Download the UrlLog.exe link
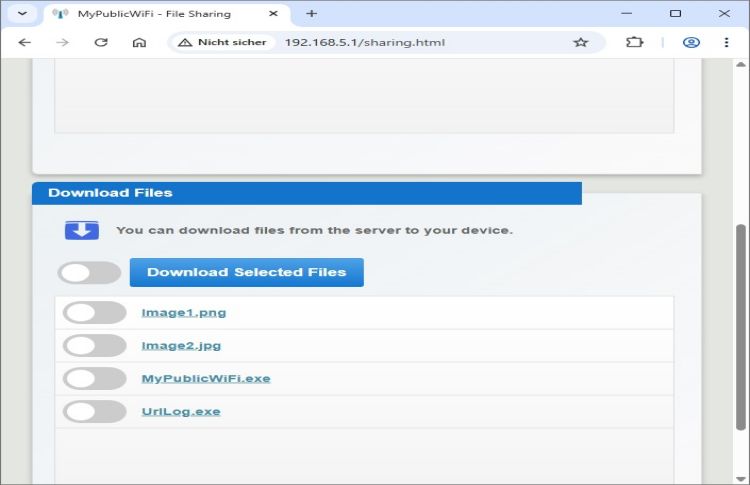 click(181, 411)
